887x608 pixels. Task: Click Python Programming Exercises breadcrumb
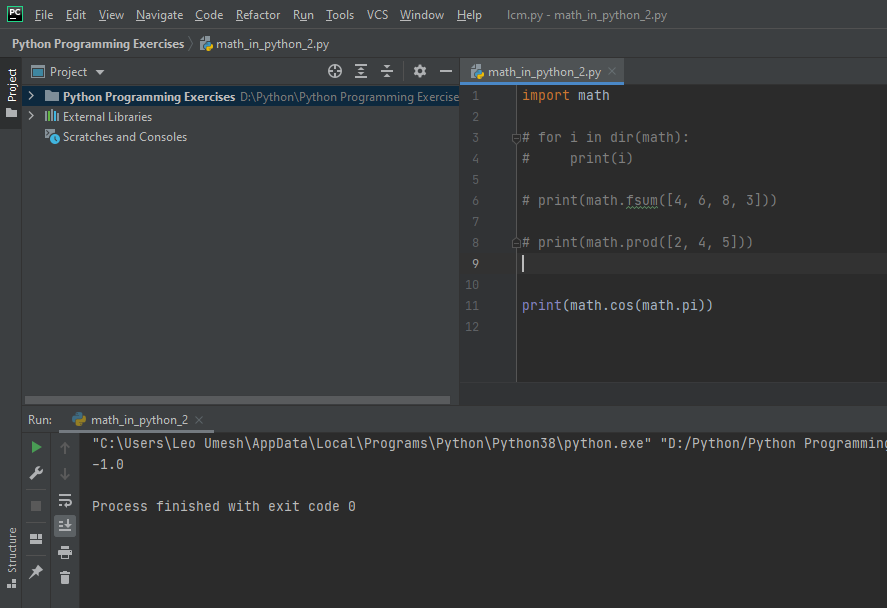coord(98,44)
